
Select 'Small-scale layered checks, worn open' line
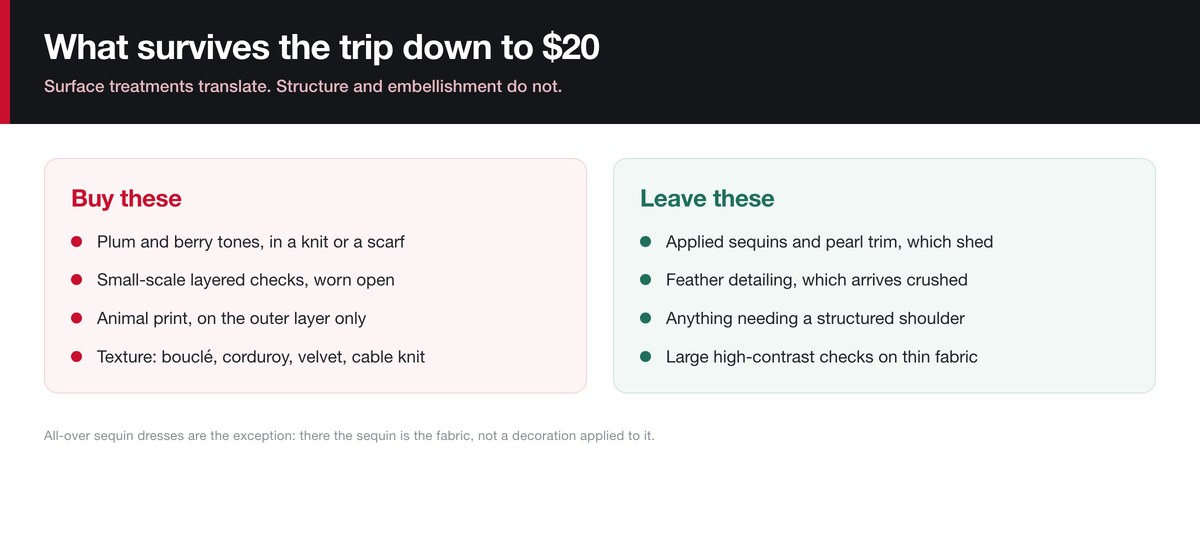(246, 280)
